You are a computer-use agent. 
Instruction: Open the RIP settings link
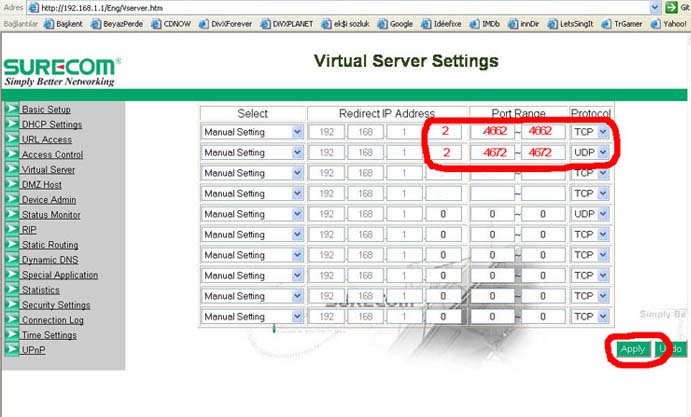tap(29, 230)
